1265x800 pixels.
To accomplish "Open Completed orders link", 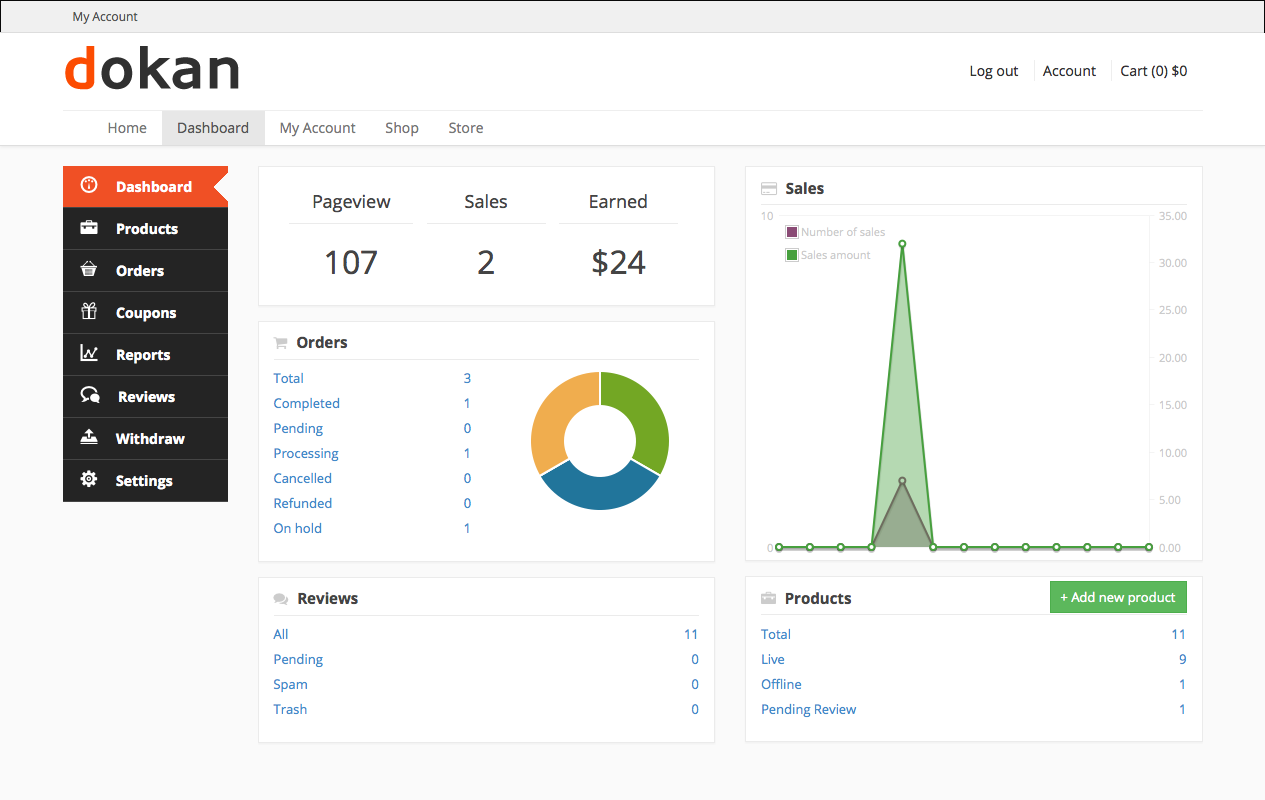I will click(x=307, y=403).
